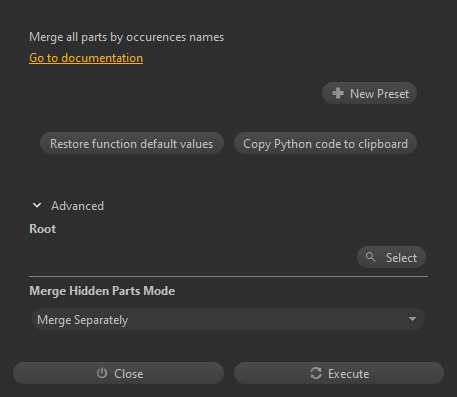Copy Python code to clipboard
The width and height of the screenshot is (457, 397).
click(x=325, y=143)
